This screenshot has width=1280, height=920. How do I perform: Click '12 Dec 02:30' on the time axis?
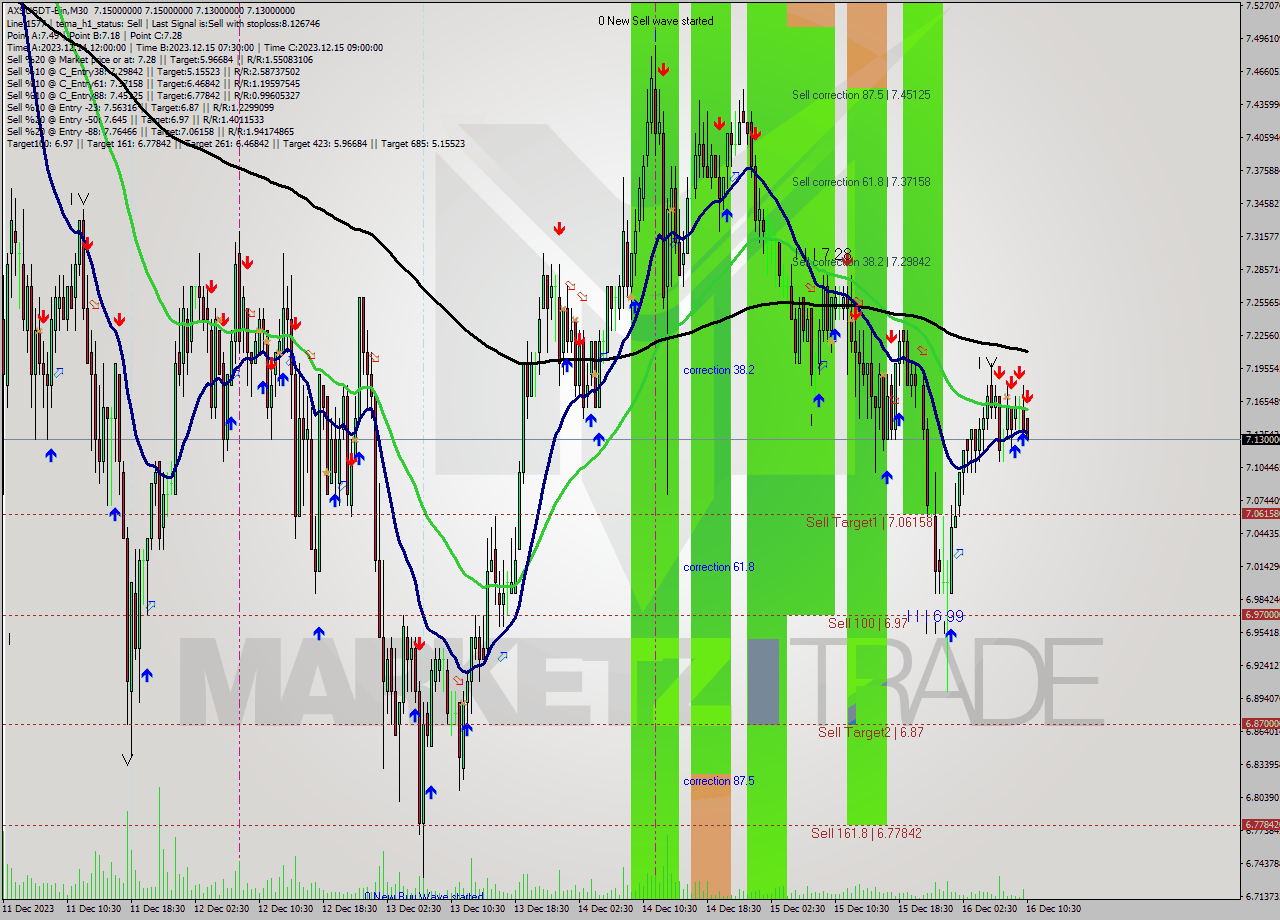point(222,909)
